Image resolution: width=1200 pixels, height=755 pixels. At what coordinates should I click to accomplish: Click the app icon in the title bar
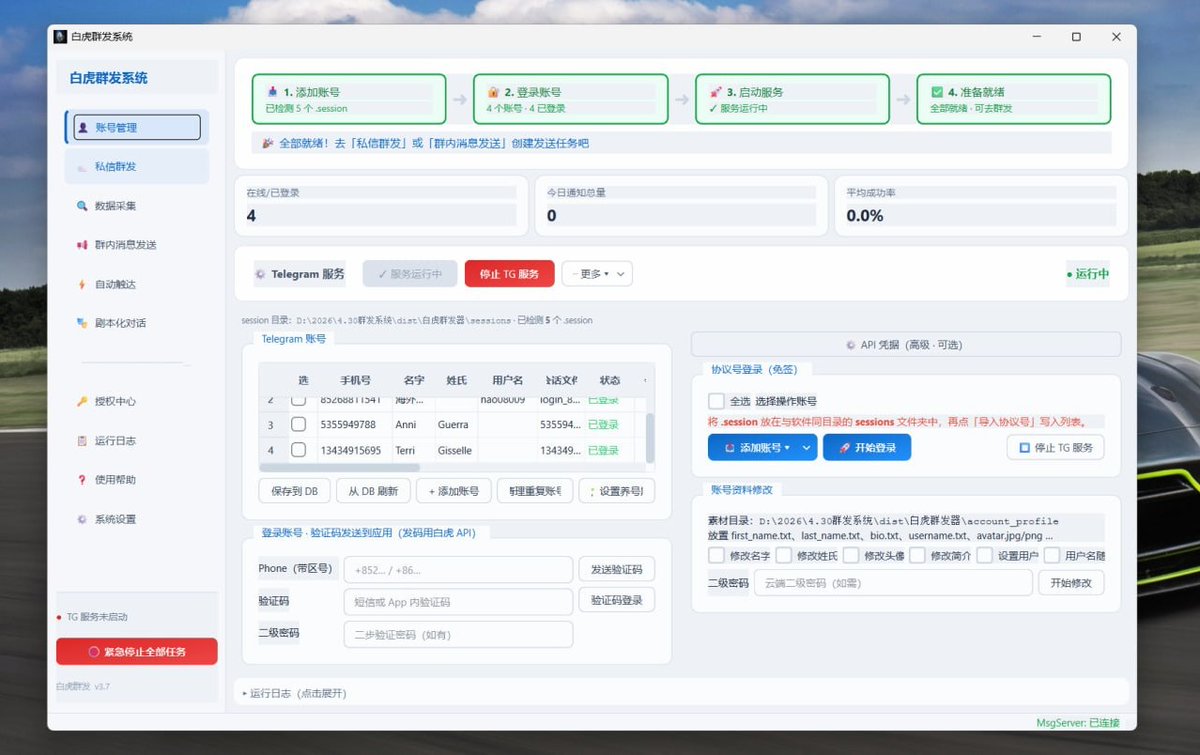pos(60,37)
